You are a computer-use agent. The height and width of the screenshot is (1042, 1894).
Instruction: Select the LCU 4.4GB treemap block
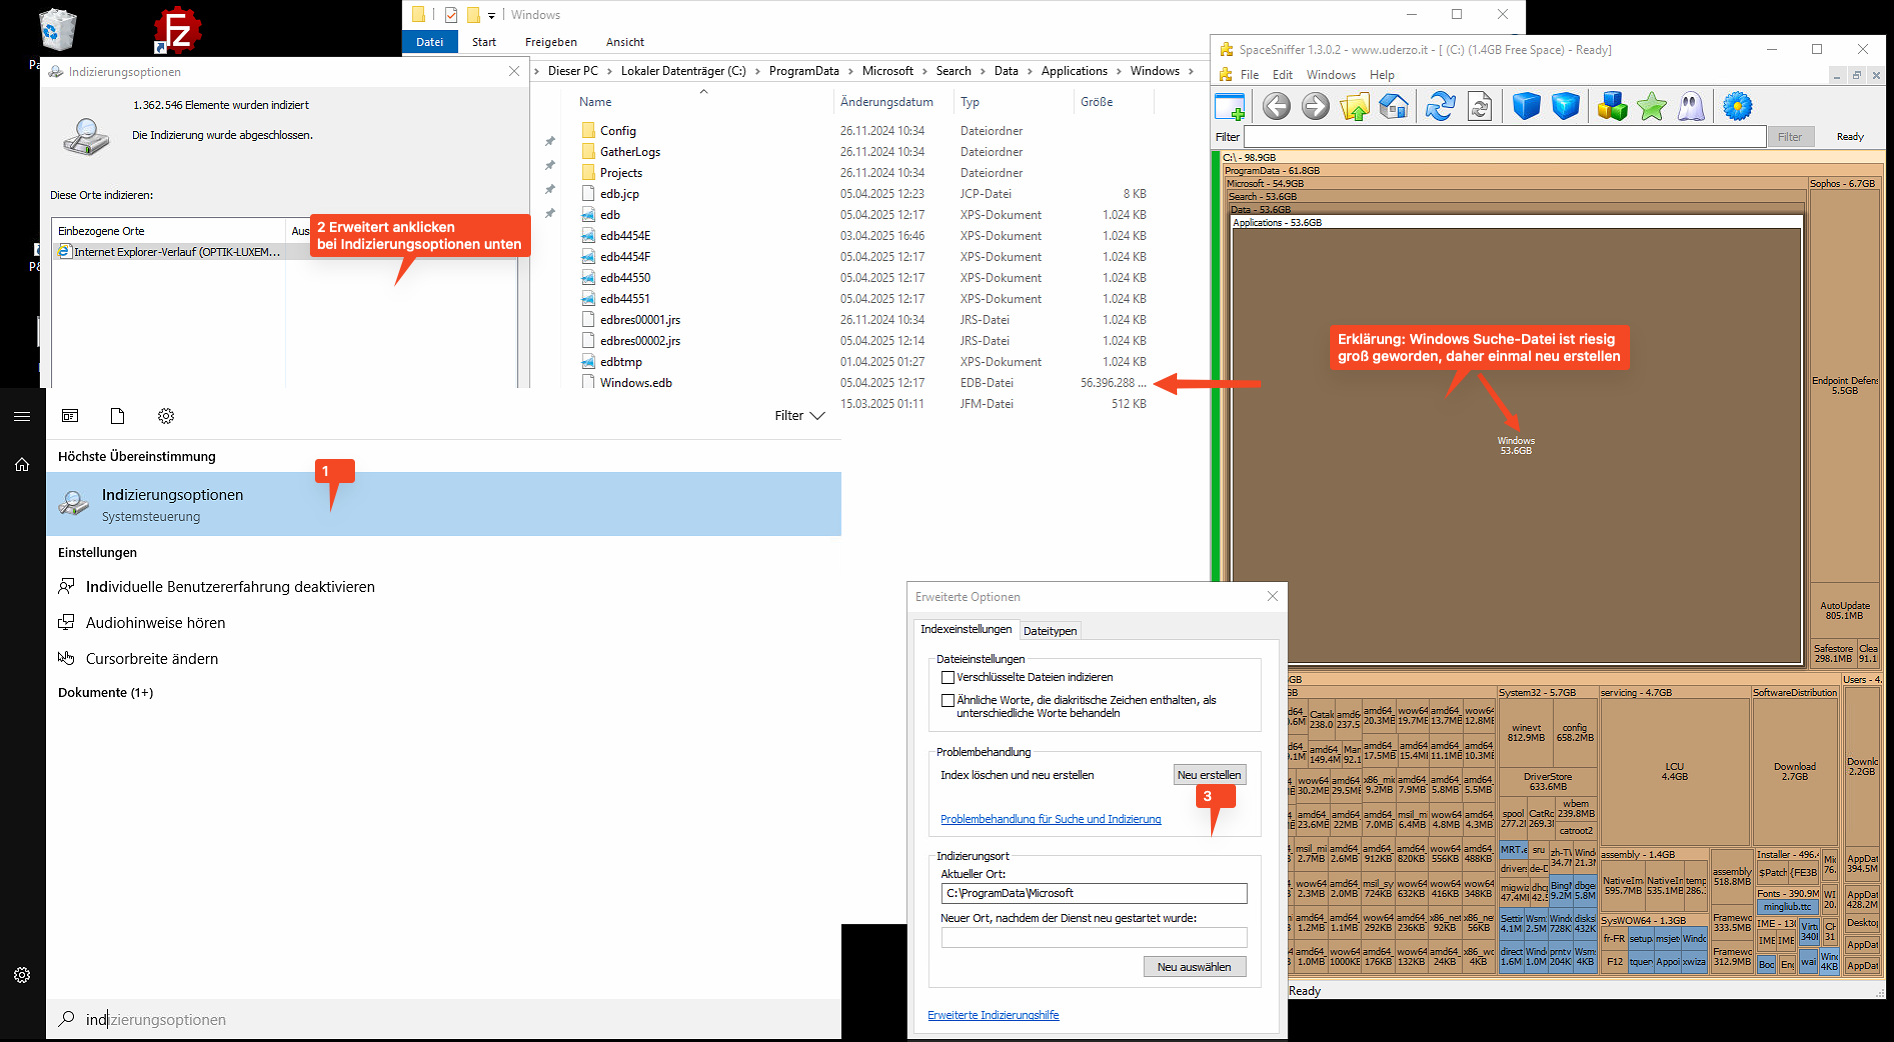click(1674, 771)
